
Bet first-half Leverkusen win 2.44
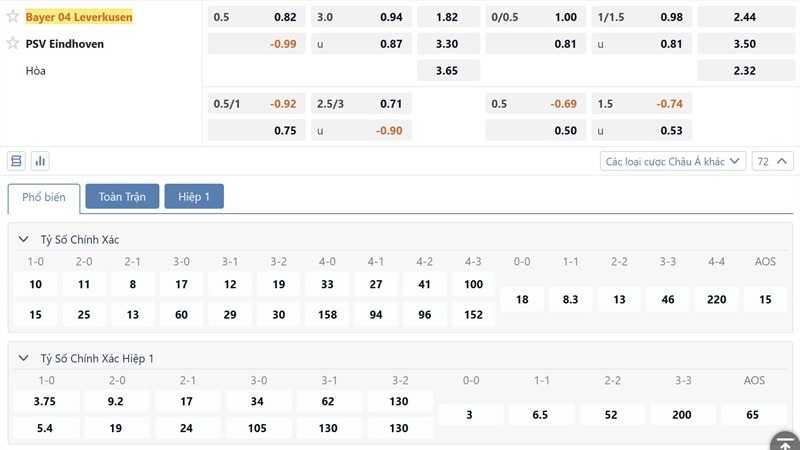click(746, 17)
